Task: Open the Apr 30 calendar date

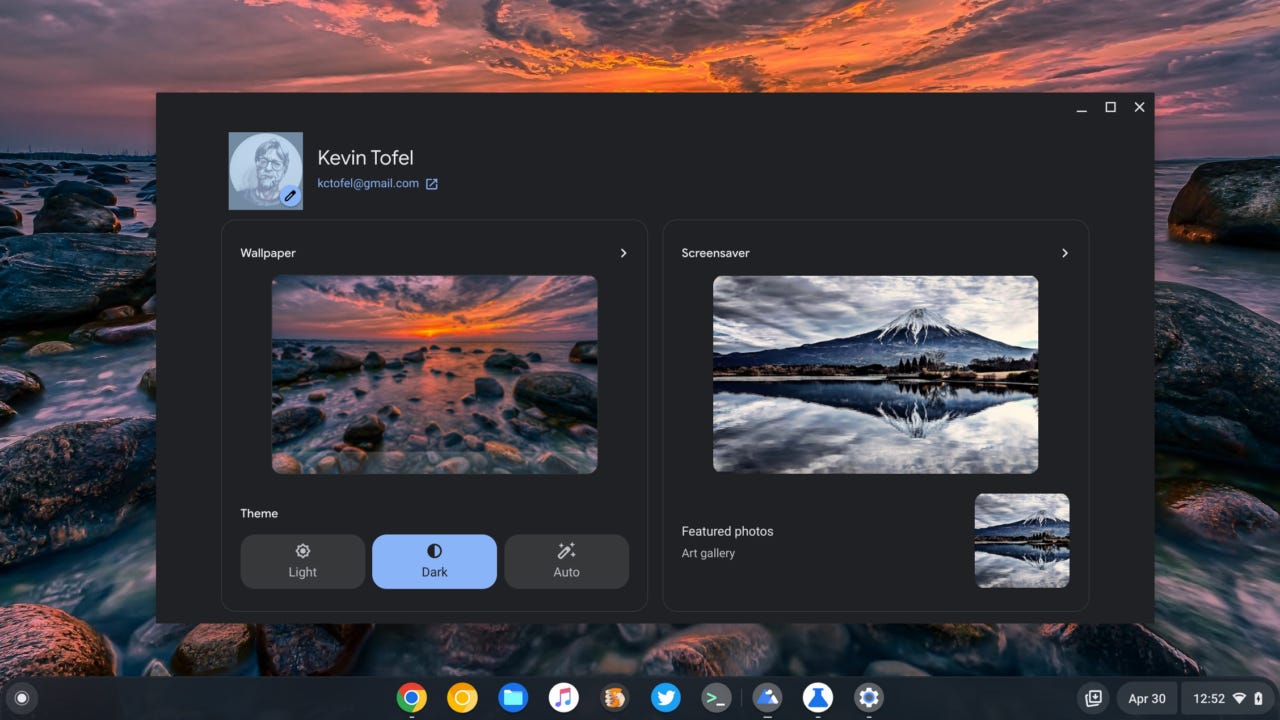Action: [x=1147, y=698]
